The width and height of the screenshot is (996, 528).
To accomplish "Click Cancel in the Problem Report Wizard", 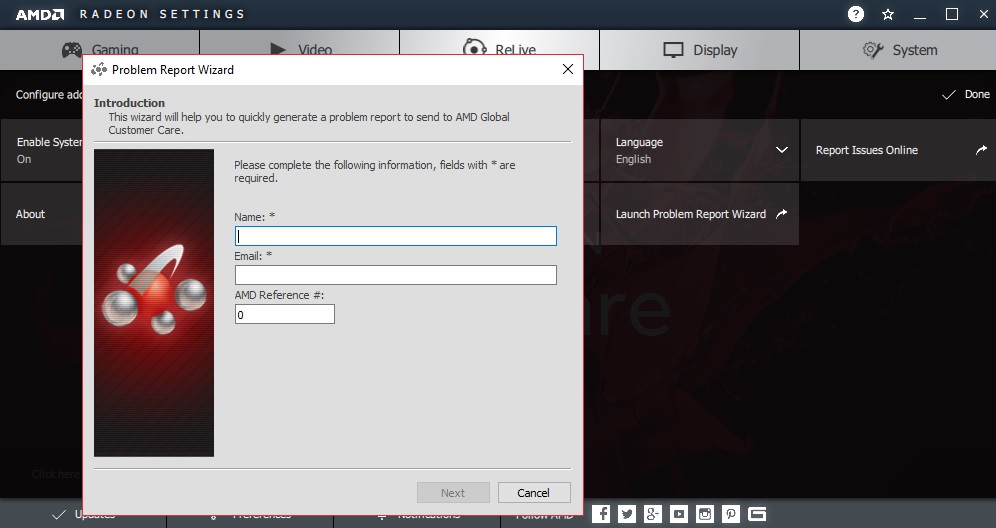I will pyautogui.click(x=533, y=492).
